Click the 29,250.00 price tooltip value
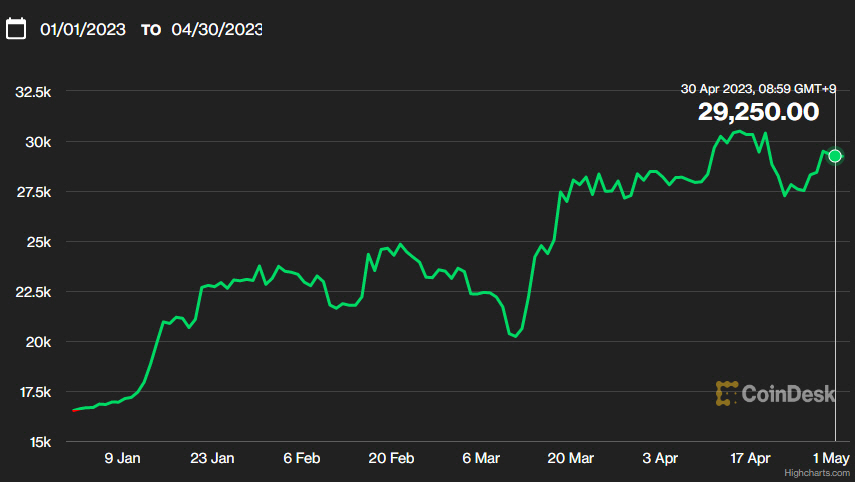 pos(758,113)
